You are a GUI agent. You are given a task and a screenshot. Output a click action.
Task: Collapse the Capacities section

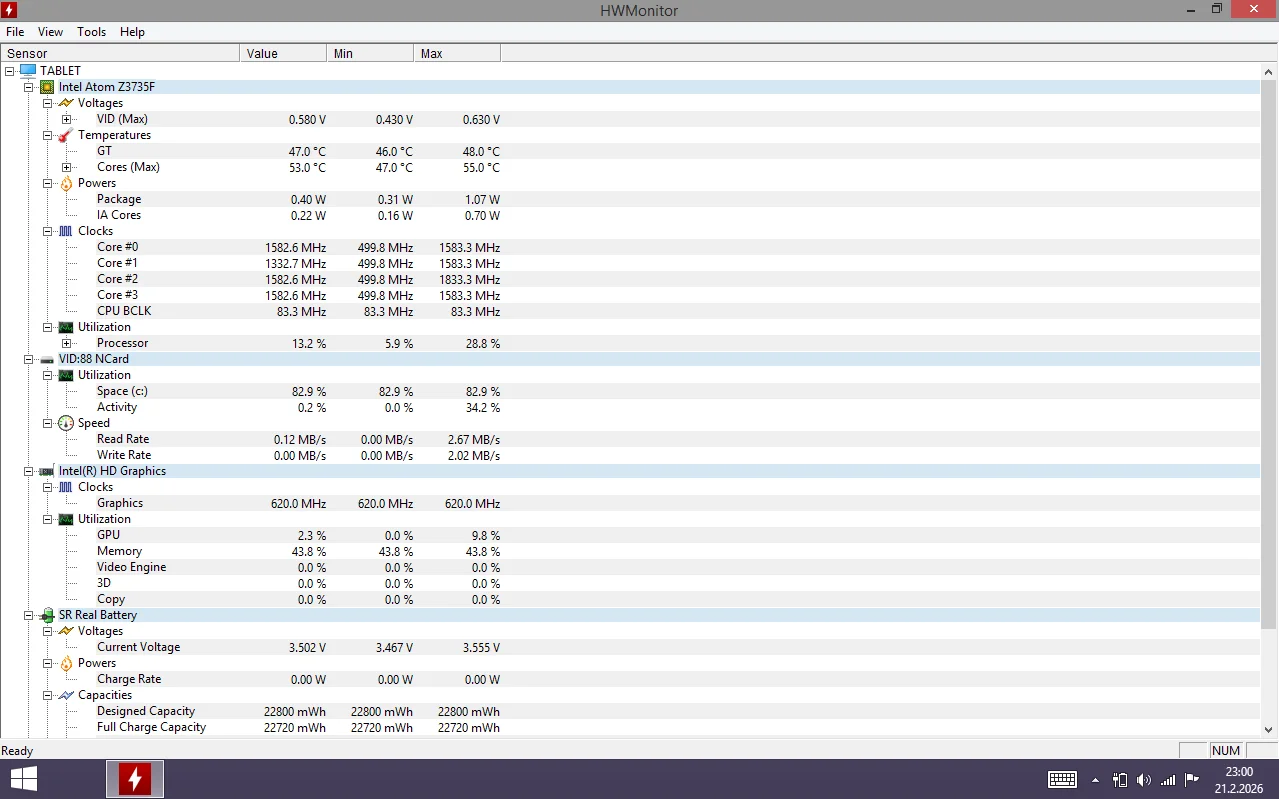[x=48, y=695]
